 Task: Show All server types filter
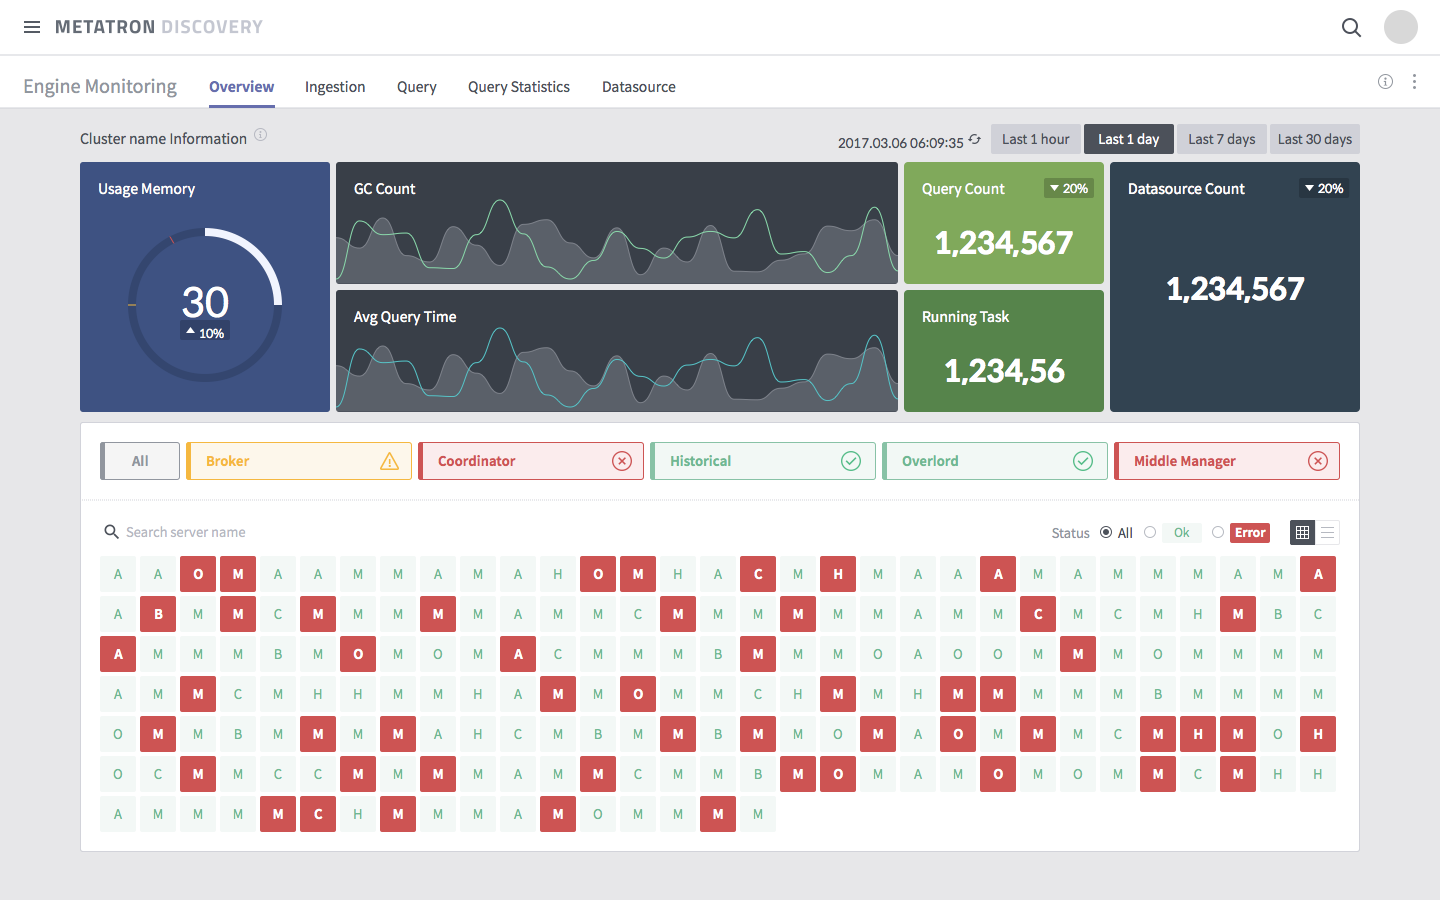(x=140, y=461)
